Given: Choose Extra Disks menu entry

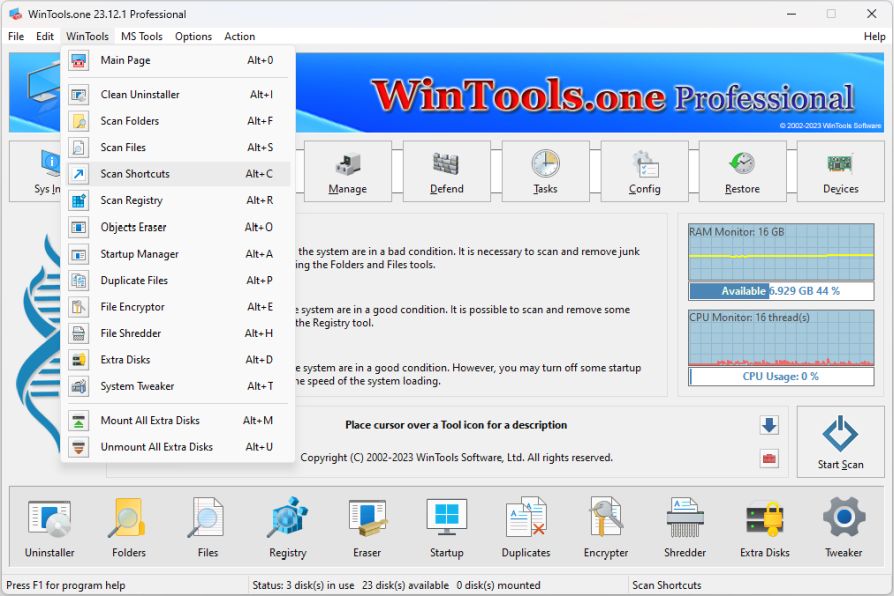Looking at the screenshot, I should (x=178, y=360).
